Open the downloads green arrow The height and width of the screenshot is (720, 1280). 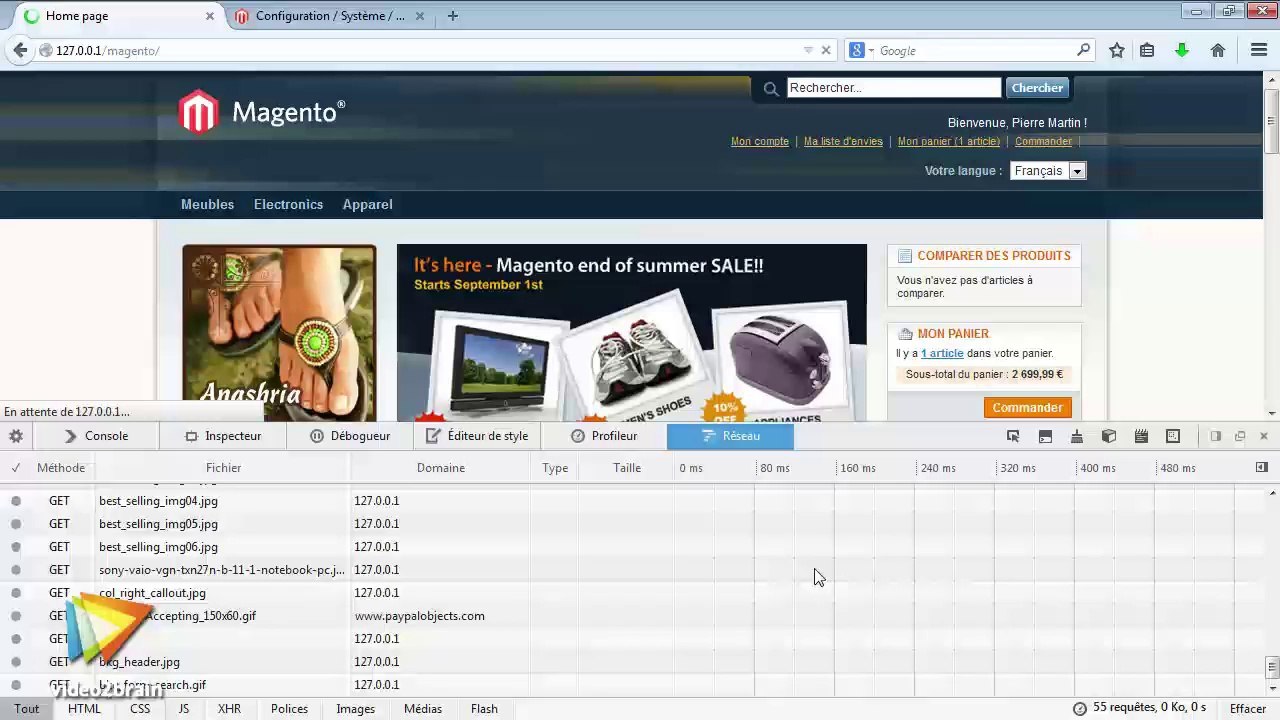[1182, 50]
